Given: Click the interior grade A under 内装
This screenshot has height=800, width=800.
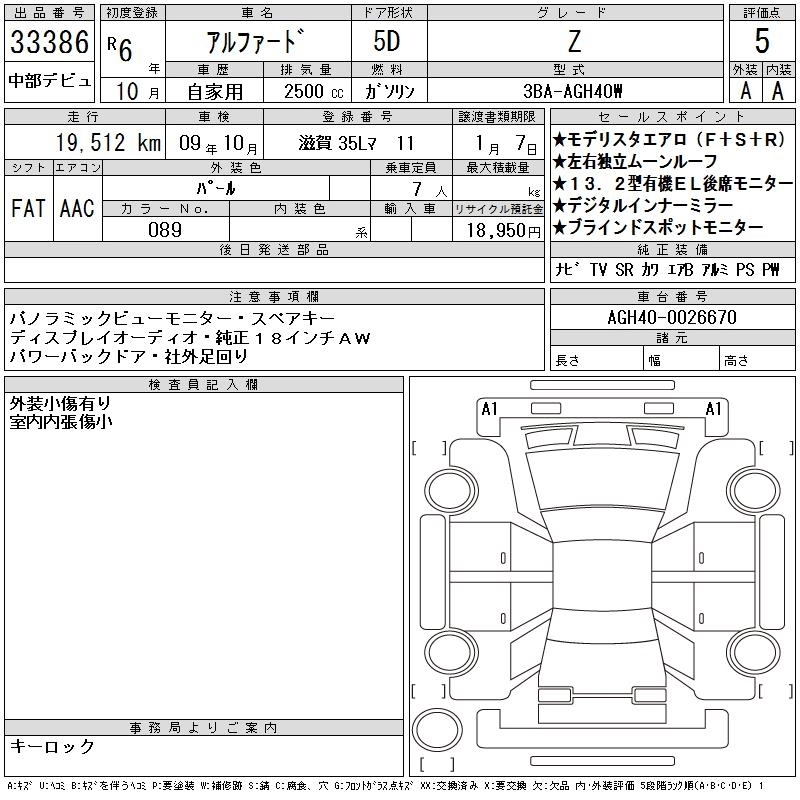Looking at the screenshot, I should (x=778, y=91).
